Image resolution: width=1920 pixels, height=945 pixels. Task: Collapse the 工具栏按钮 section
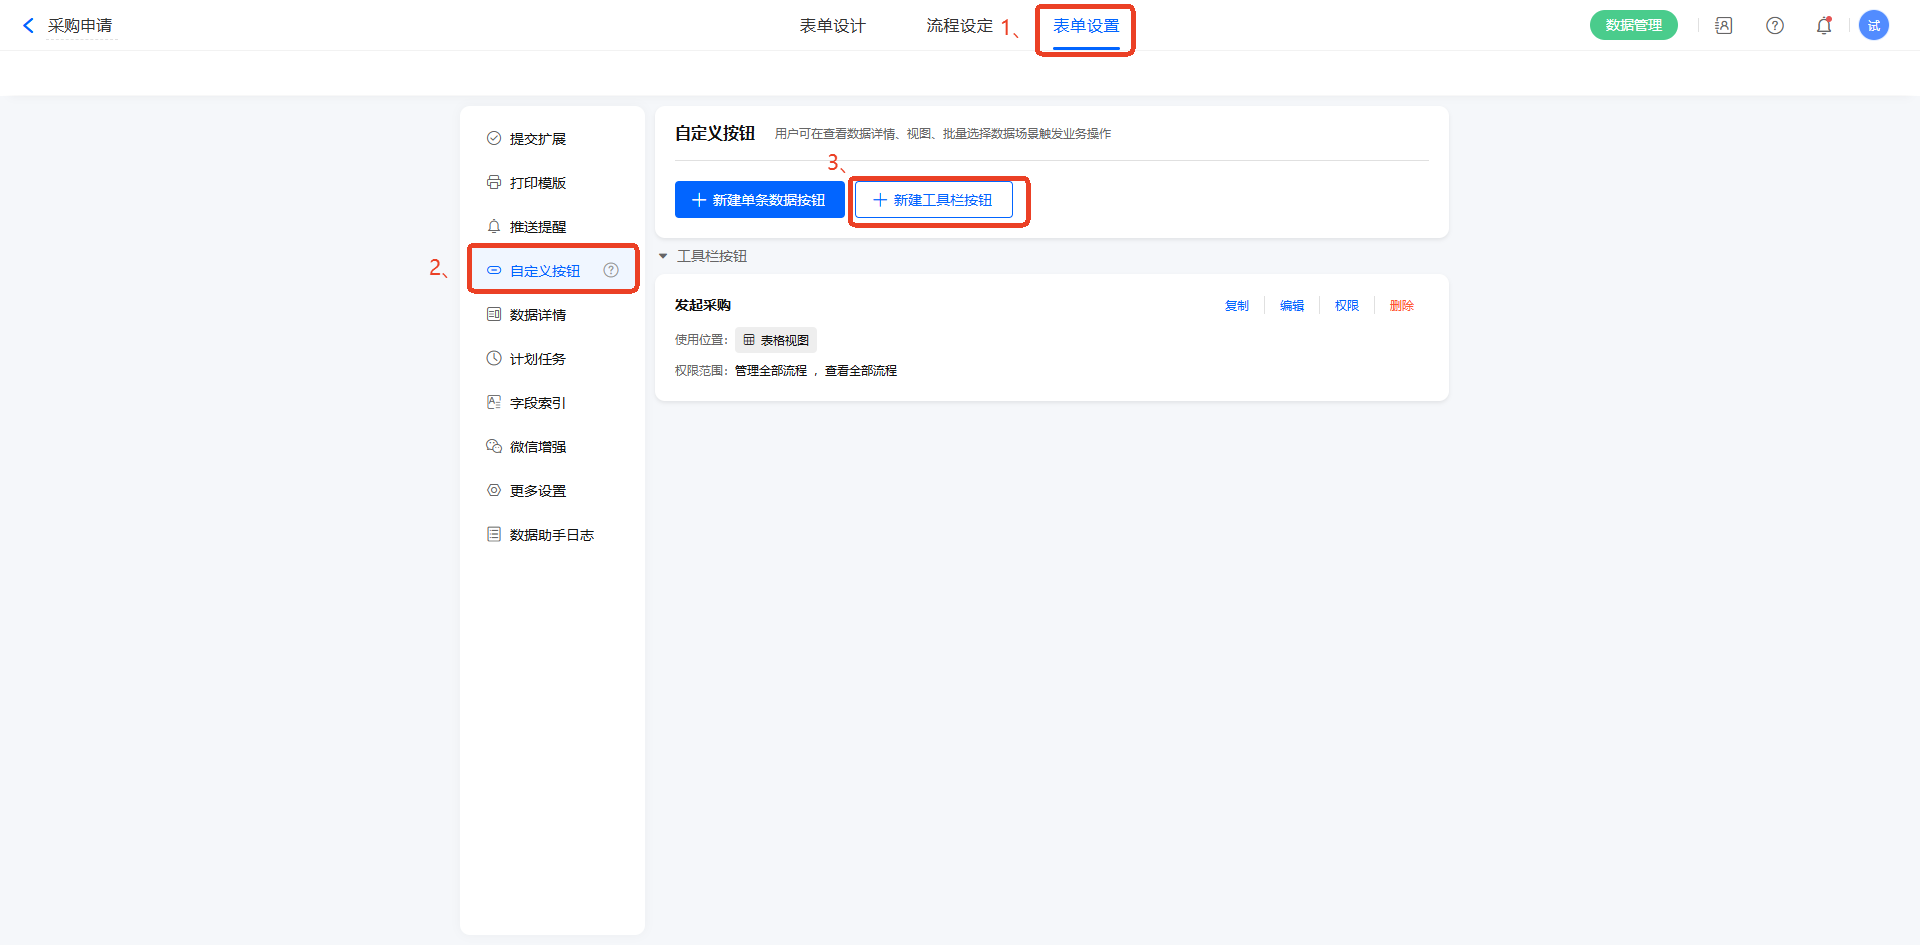[663, 257]
